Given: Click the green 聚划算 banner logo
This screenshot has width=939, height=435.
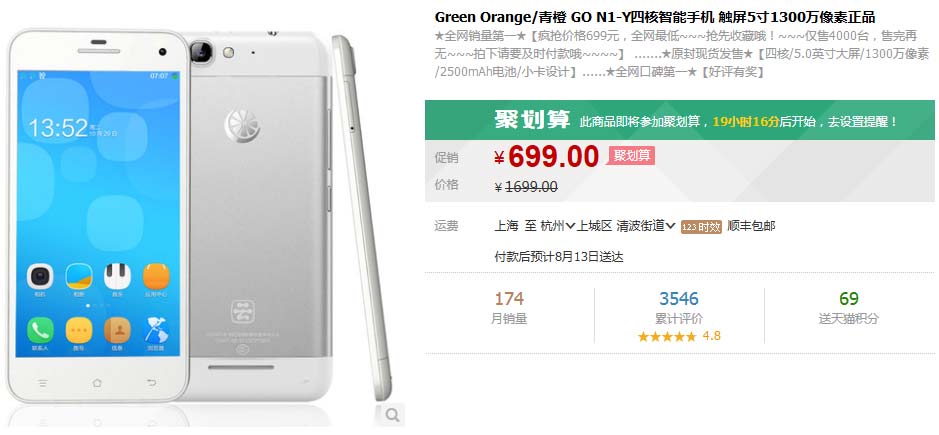Looking at the screenshot, I should [x=532, y=119].
